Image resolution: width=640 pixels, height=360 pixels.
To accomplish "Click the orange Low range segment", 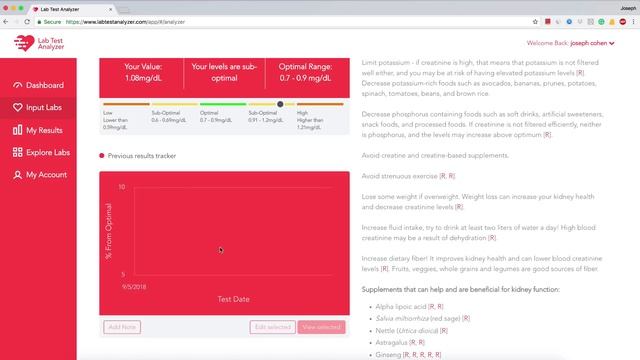I will pos(126,104).
